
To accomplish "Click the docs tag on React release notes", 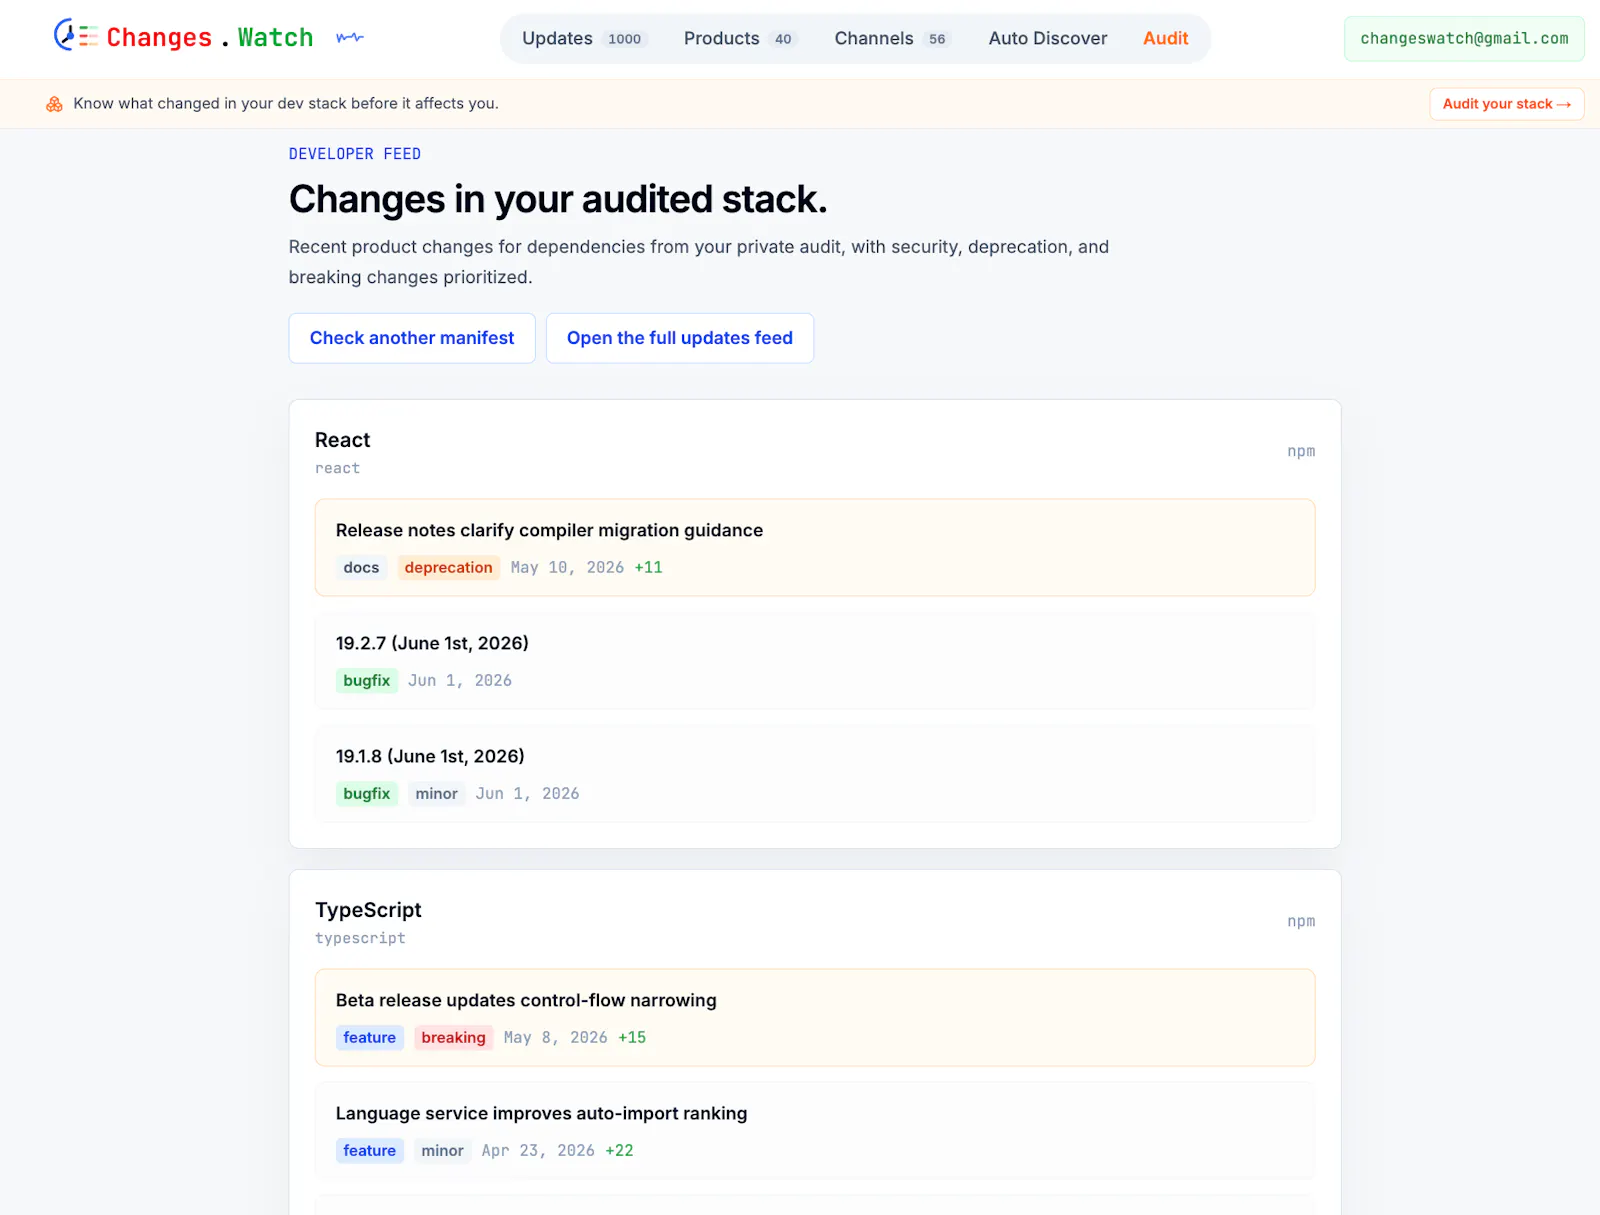I will pos(361,568).
